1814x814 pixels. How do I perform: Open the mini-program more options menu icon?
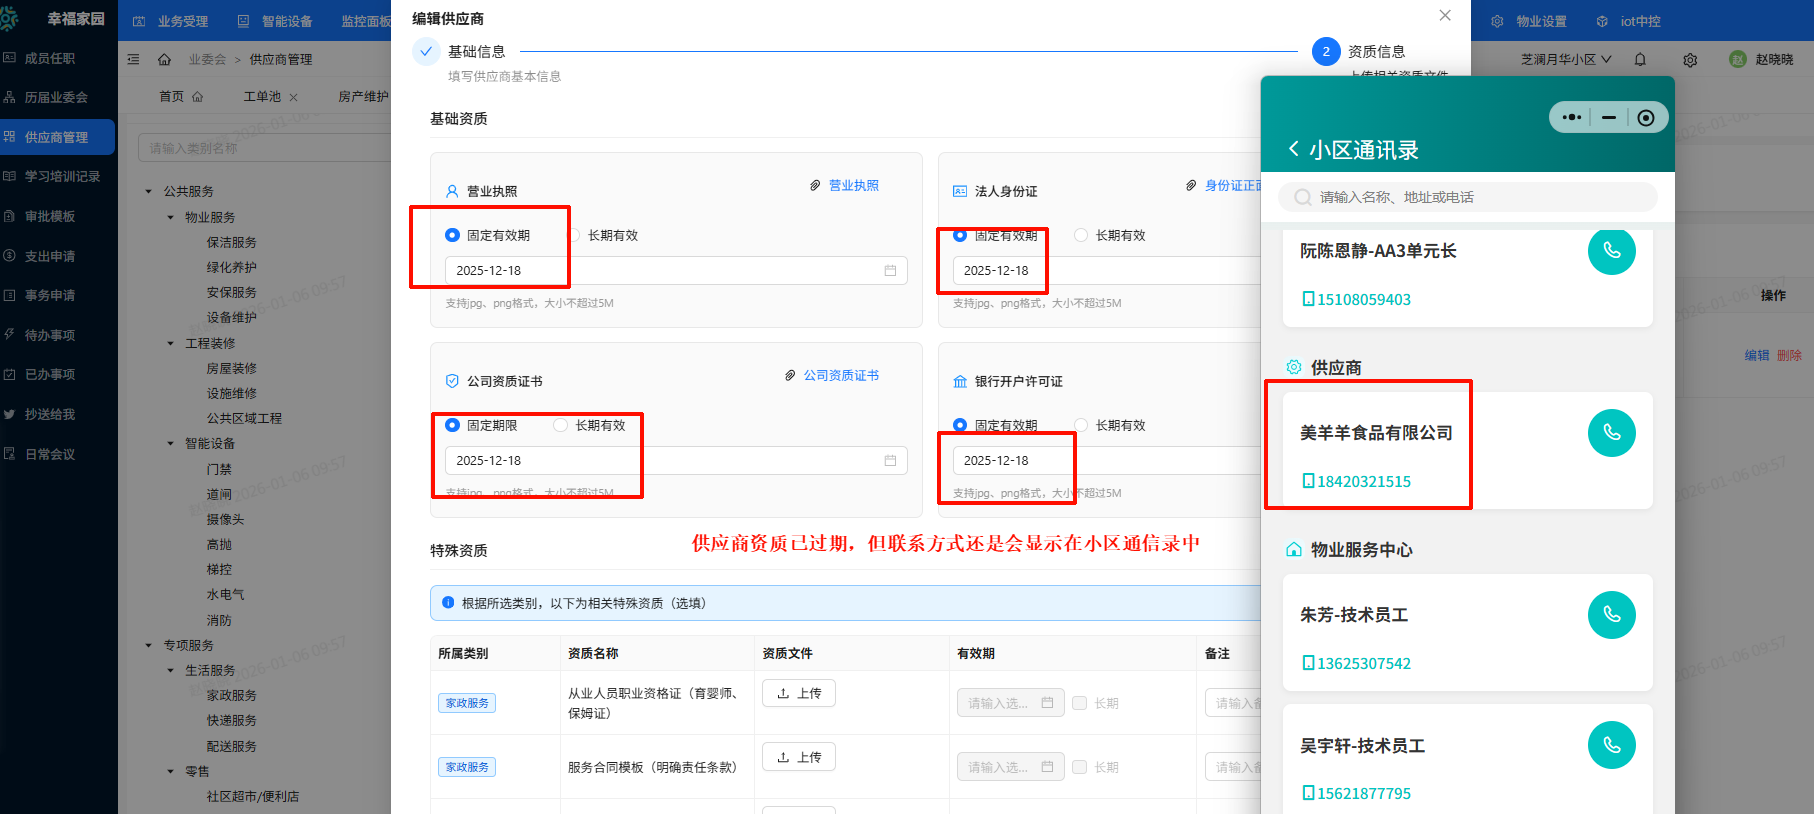[1571, 118]
